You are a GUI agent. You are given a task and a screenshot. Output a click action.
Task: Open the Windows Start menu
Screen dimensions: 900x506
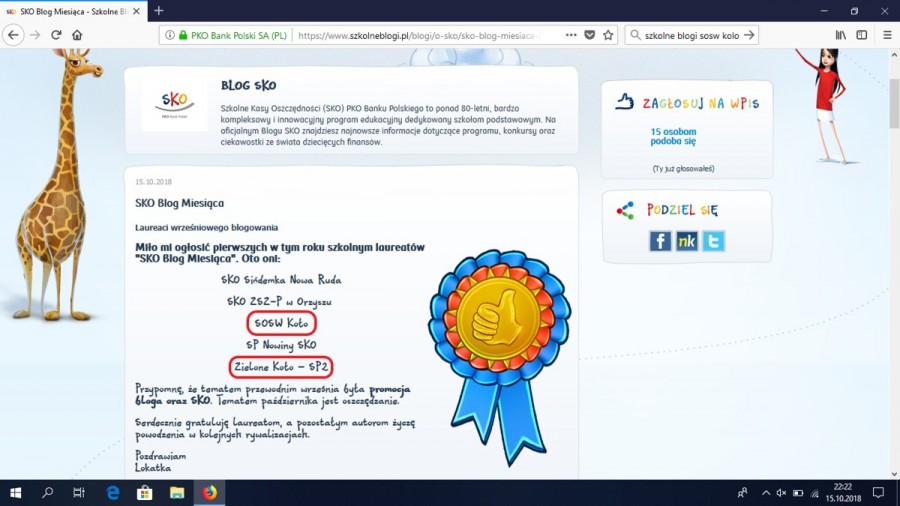15,493
